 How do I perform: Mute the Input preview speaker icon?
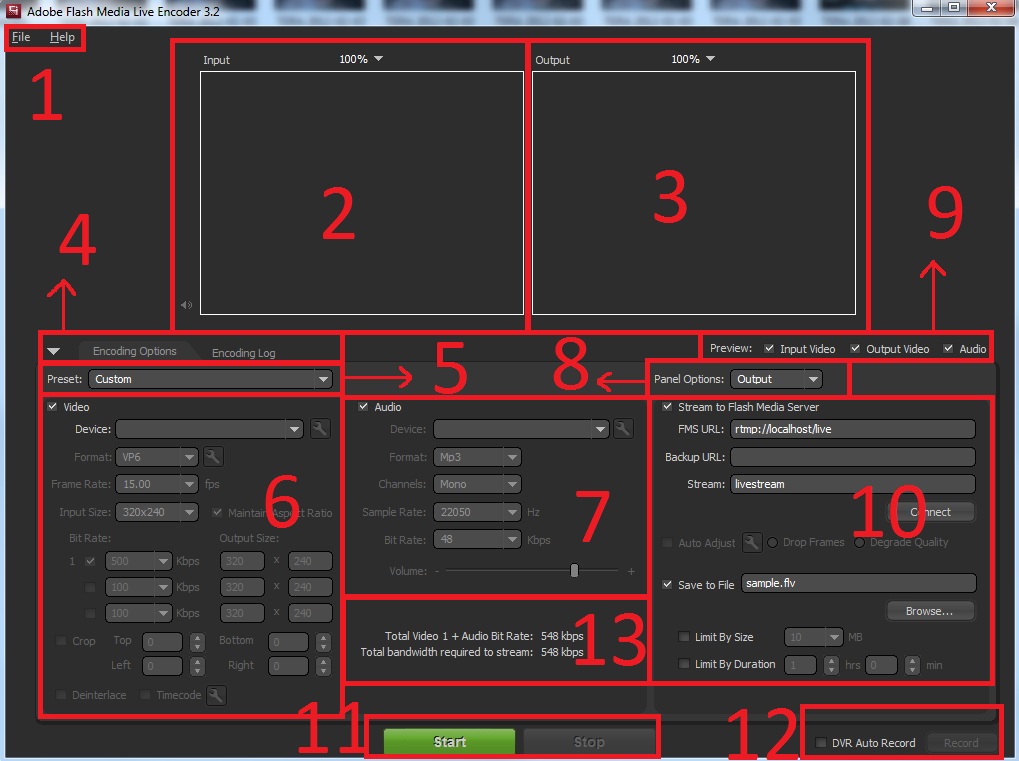click(x=186, y=305)
